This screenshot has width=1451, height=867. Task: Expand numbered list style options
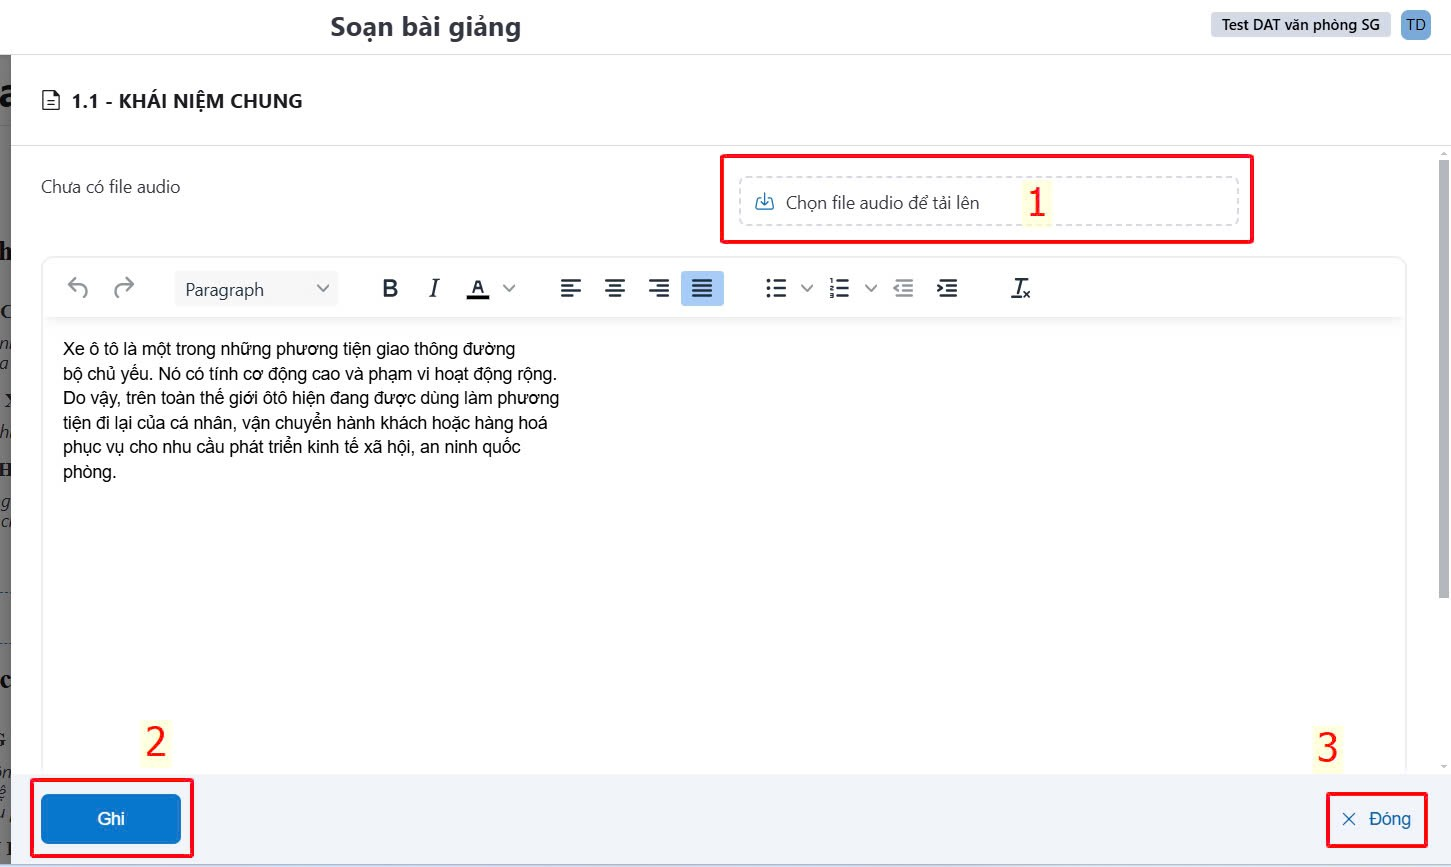pos(871,289)
